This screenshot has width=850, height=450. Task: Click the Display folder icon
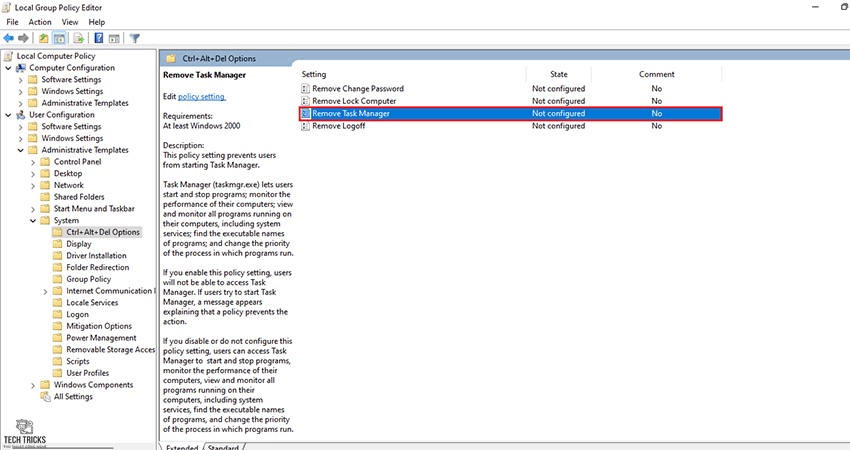pyautogui.click(x=58, y=244)
